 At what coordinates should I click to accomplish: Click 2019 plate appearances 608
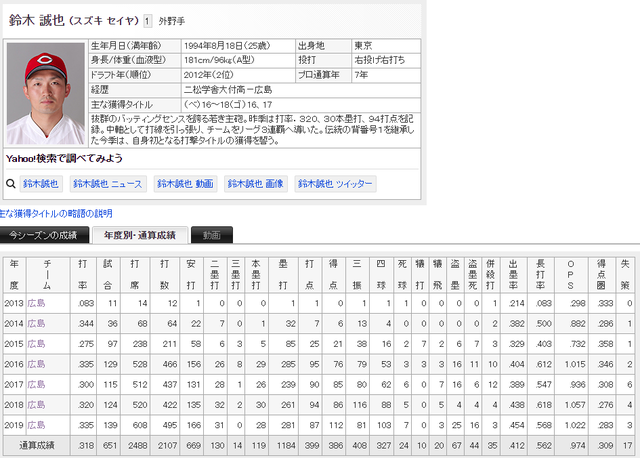click(140, 425)
